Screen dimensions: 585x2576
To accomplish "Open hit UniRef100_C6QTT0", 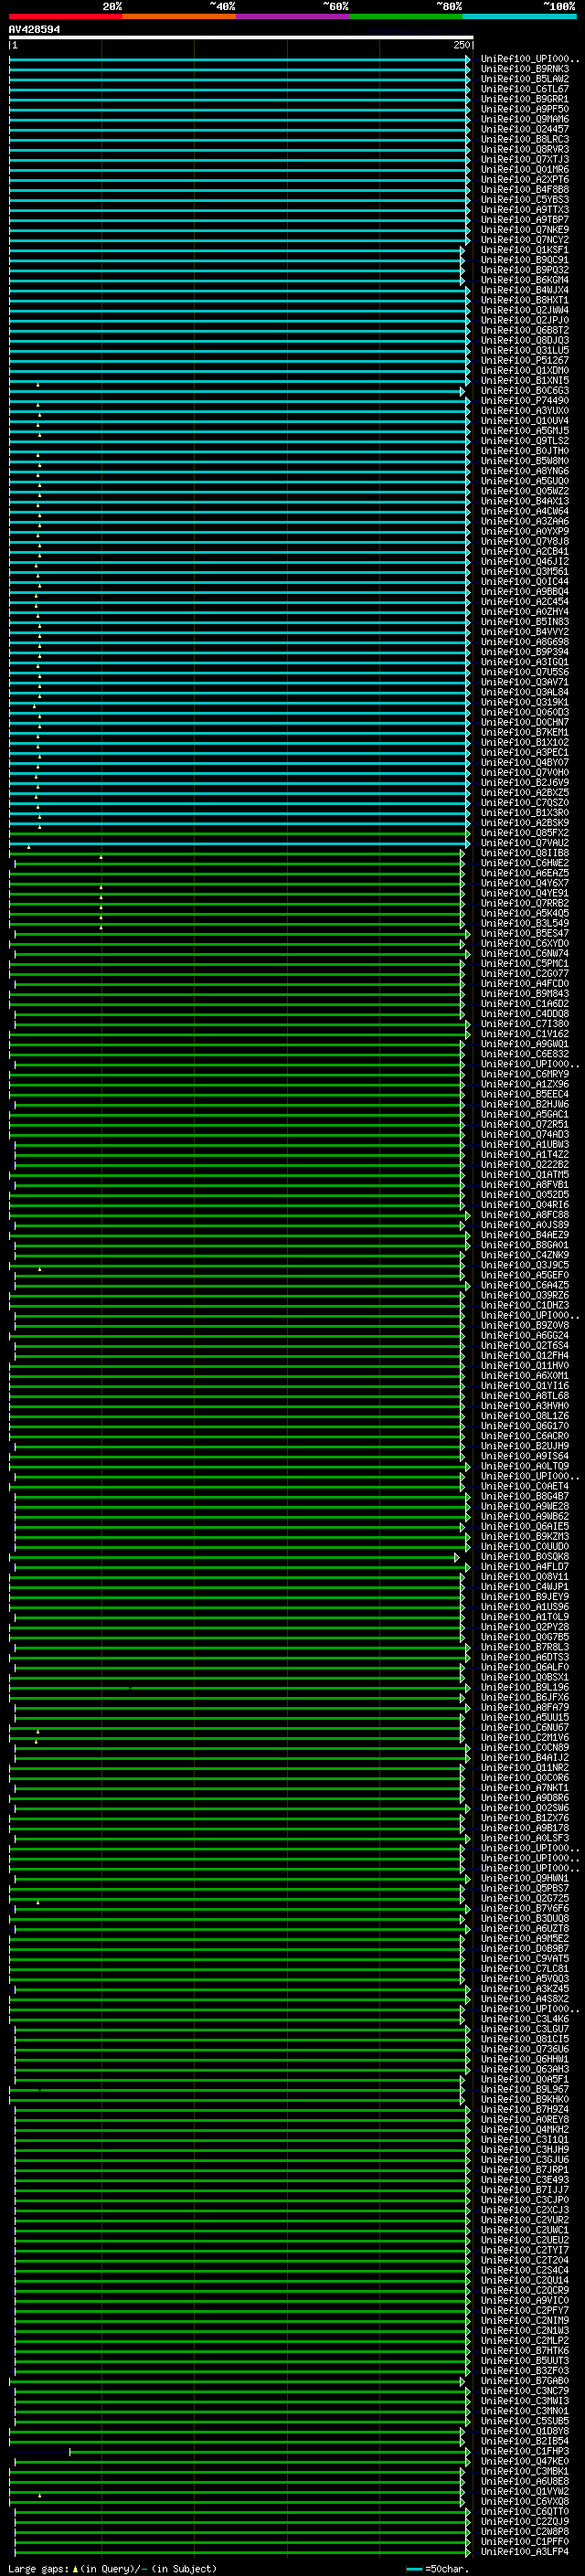I will pyautogui.click(x=525, y=2512).
